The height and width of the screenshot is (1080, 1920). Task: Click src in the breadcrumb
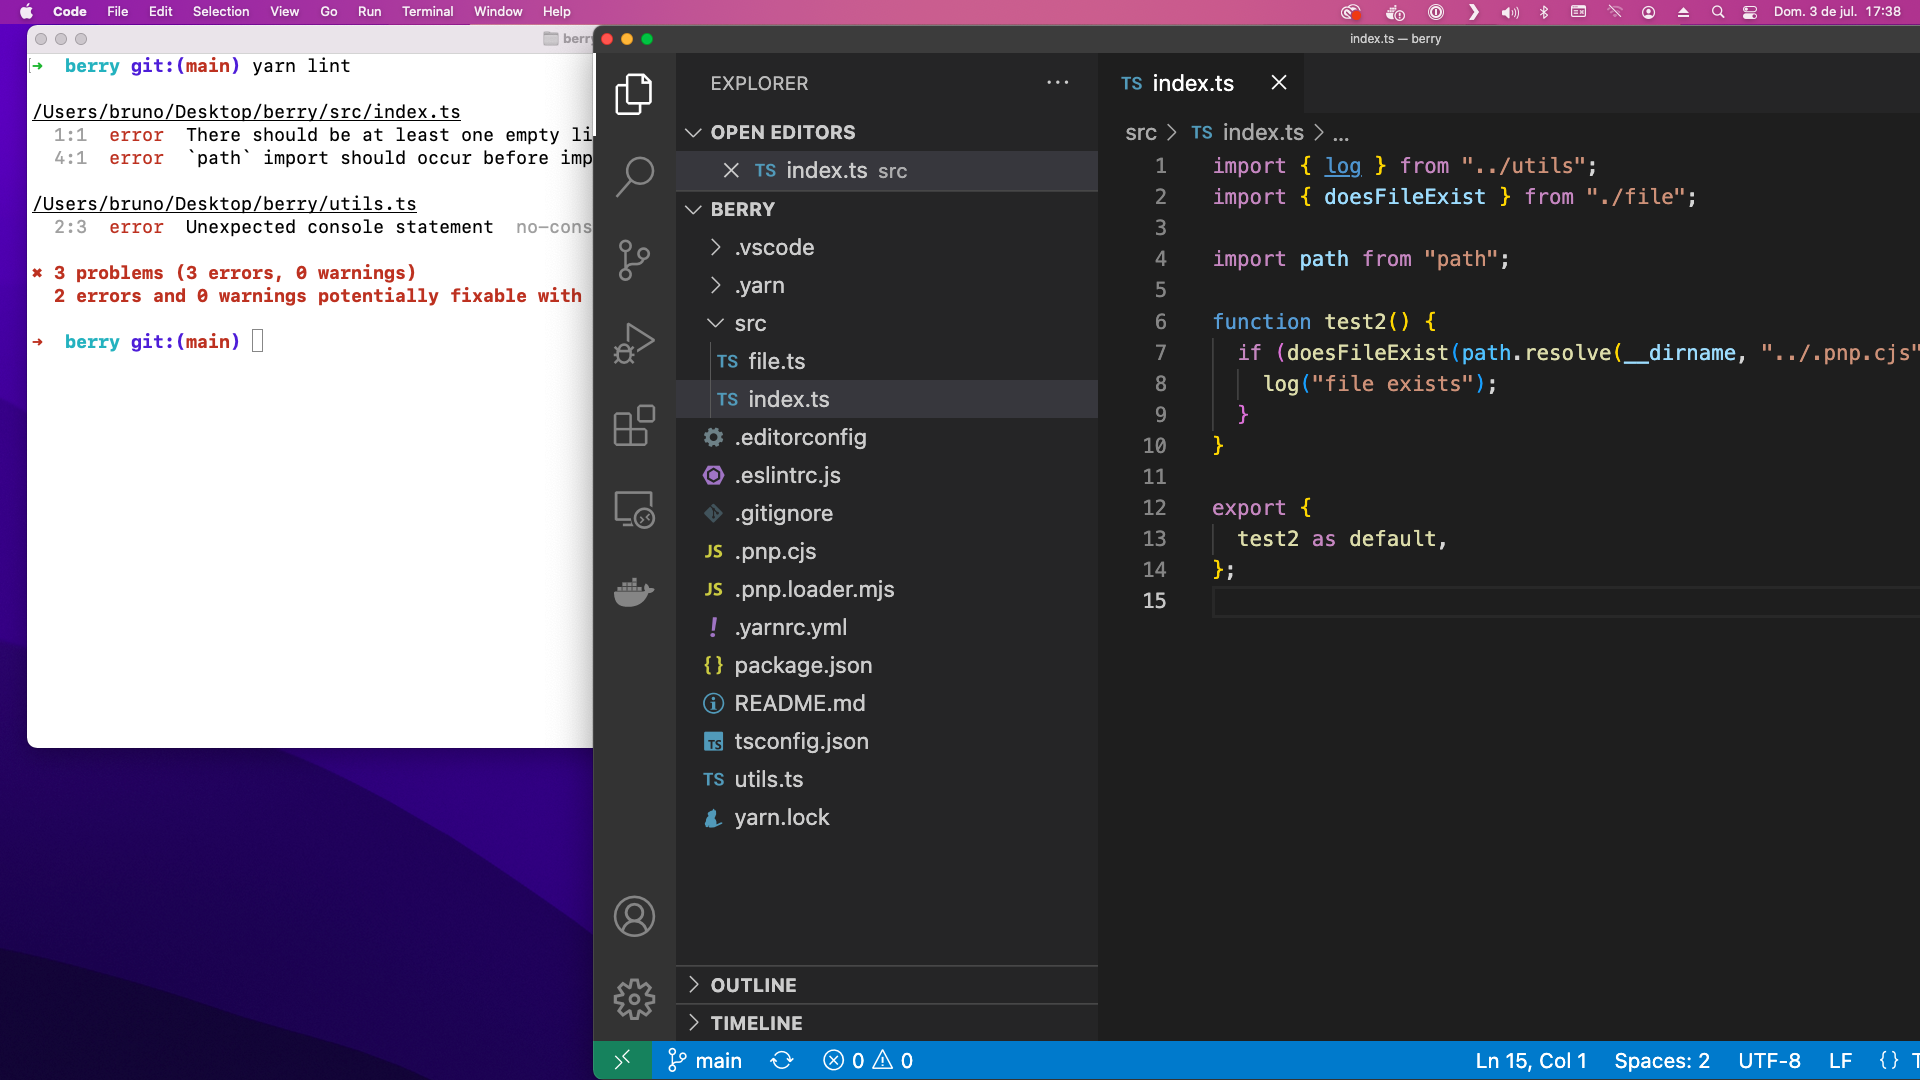coord(1140,133)
